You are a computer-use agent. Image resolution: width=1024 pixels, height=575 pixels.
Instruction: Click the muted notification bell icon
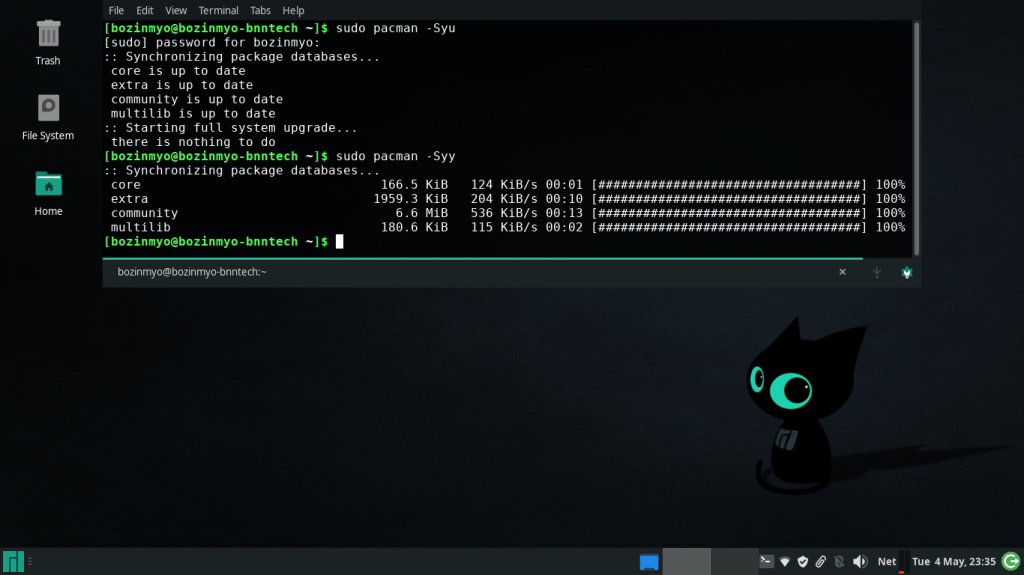(x=839, y=562)
